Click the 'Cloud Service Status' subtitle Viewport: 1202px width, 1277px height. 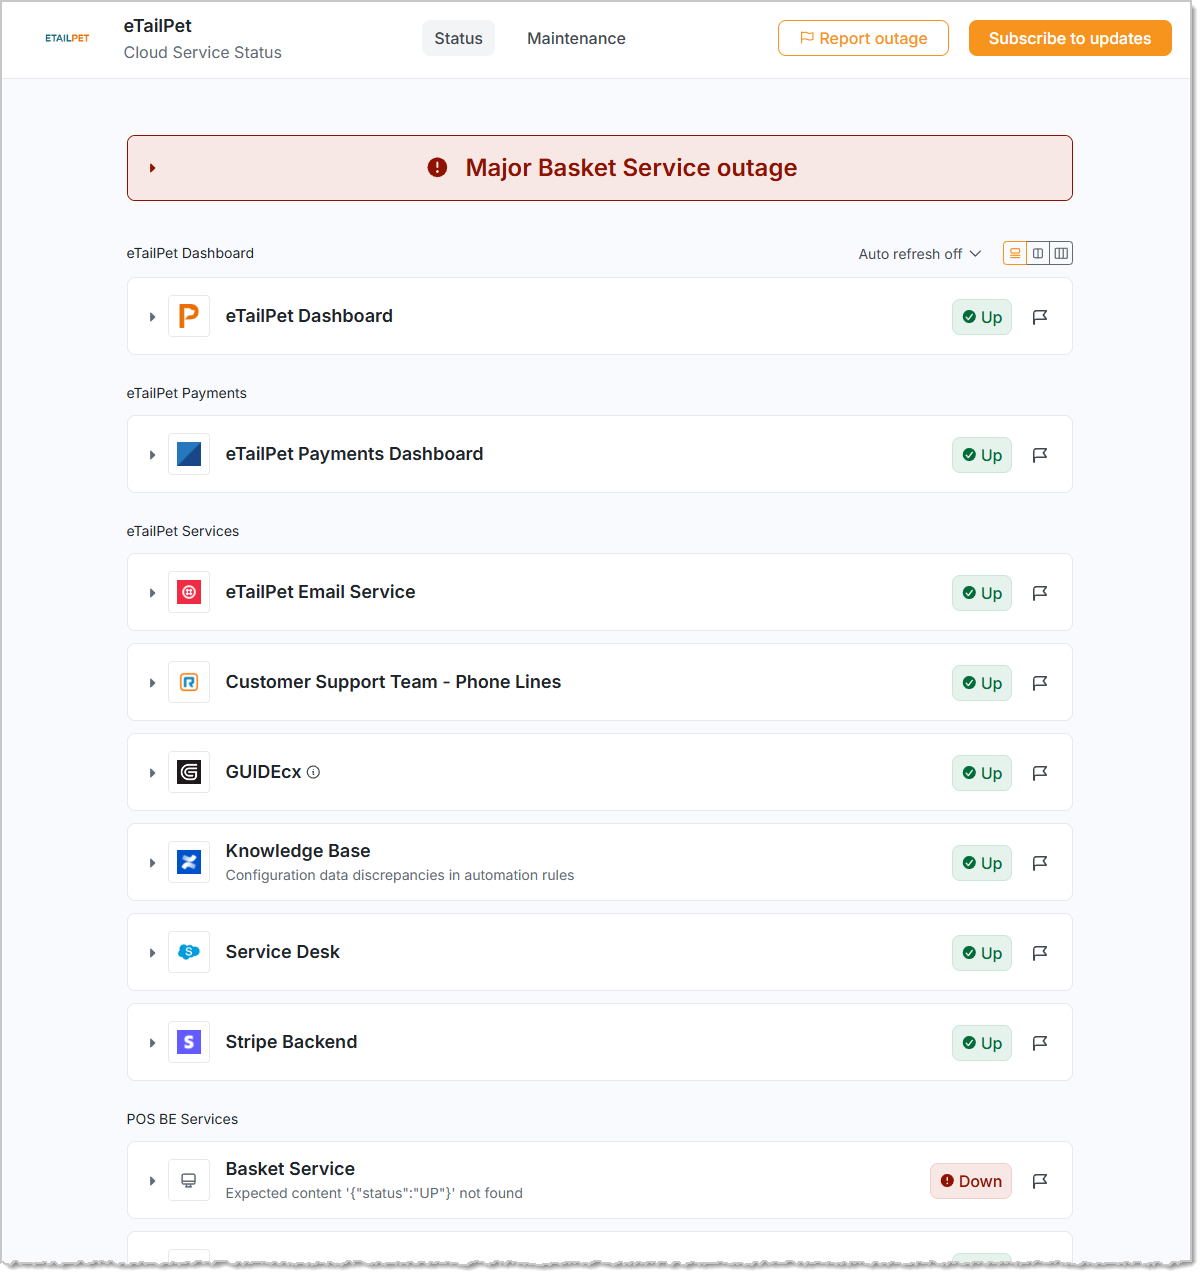tap(203, 53)
